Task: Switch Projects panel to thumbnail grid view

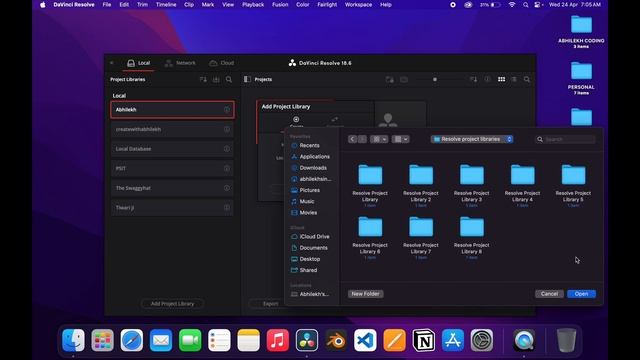Action: point(501,79)
